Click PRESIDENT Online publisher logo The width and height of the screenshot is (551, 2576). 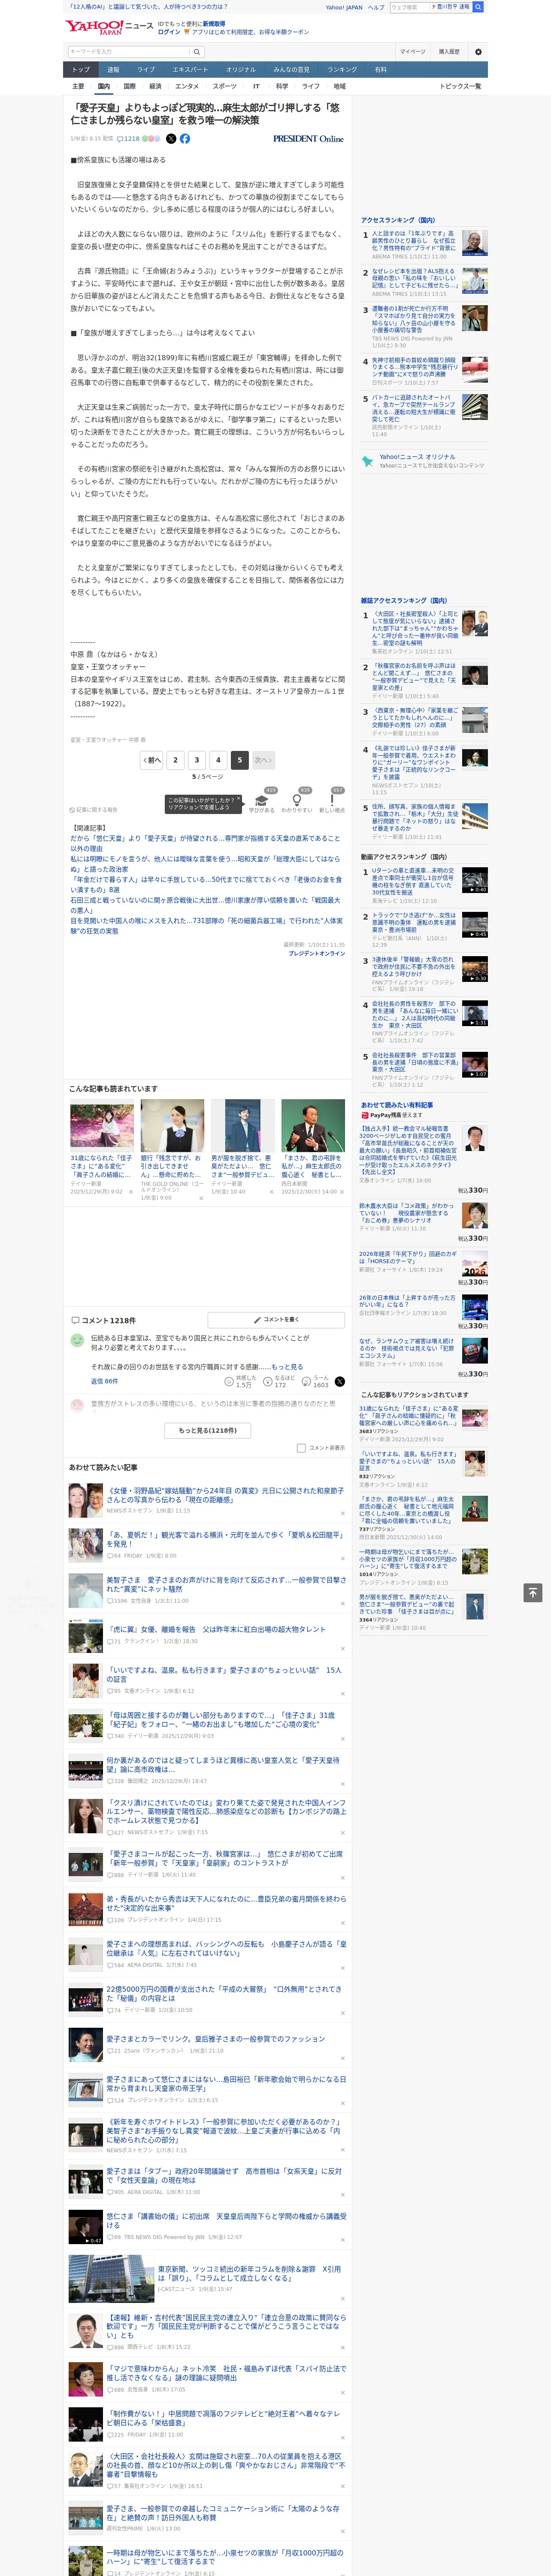pos(308,139)
